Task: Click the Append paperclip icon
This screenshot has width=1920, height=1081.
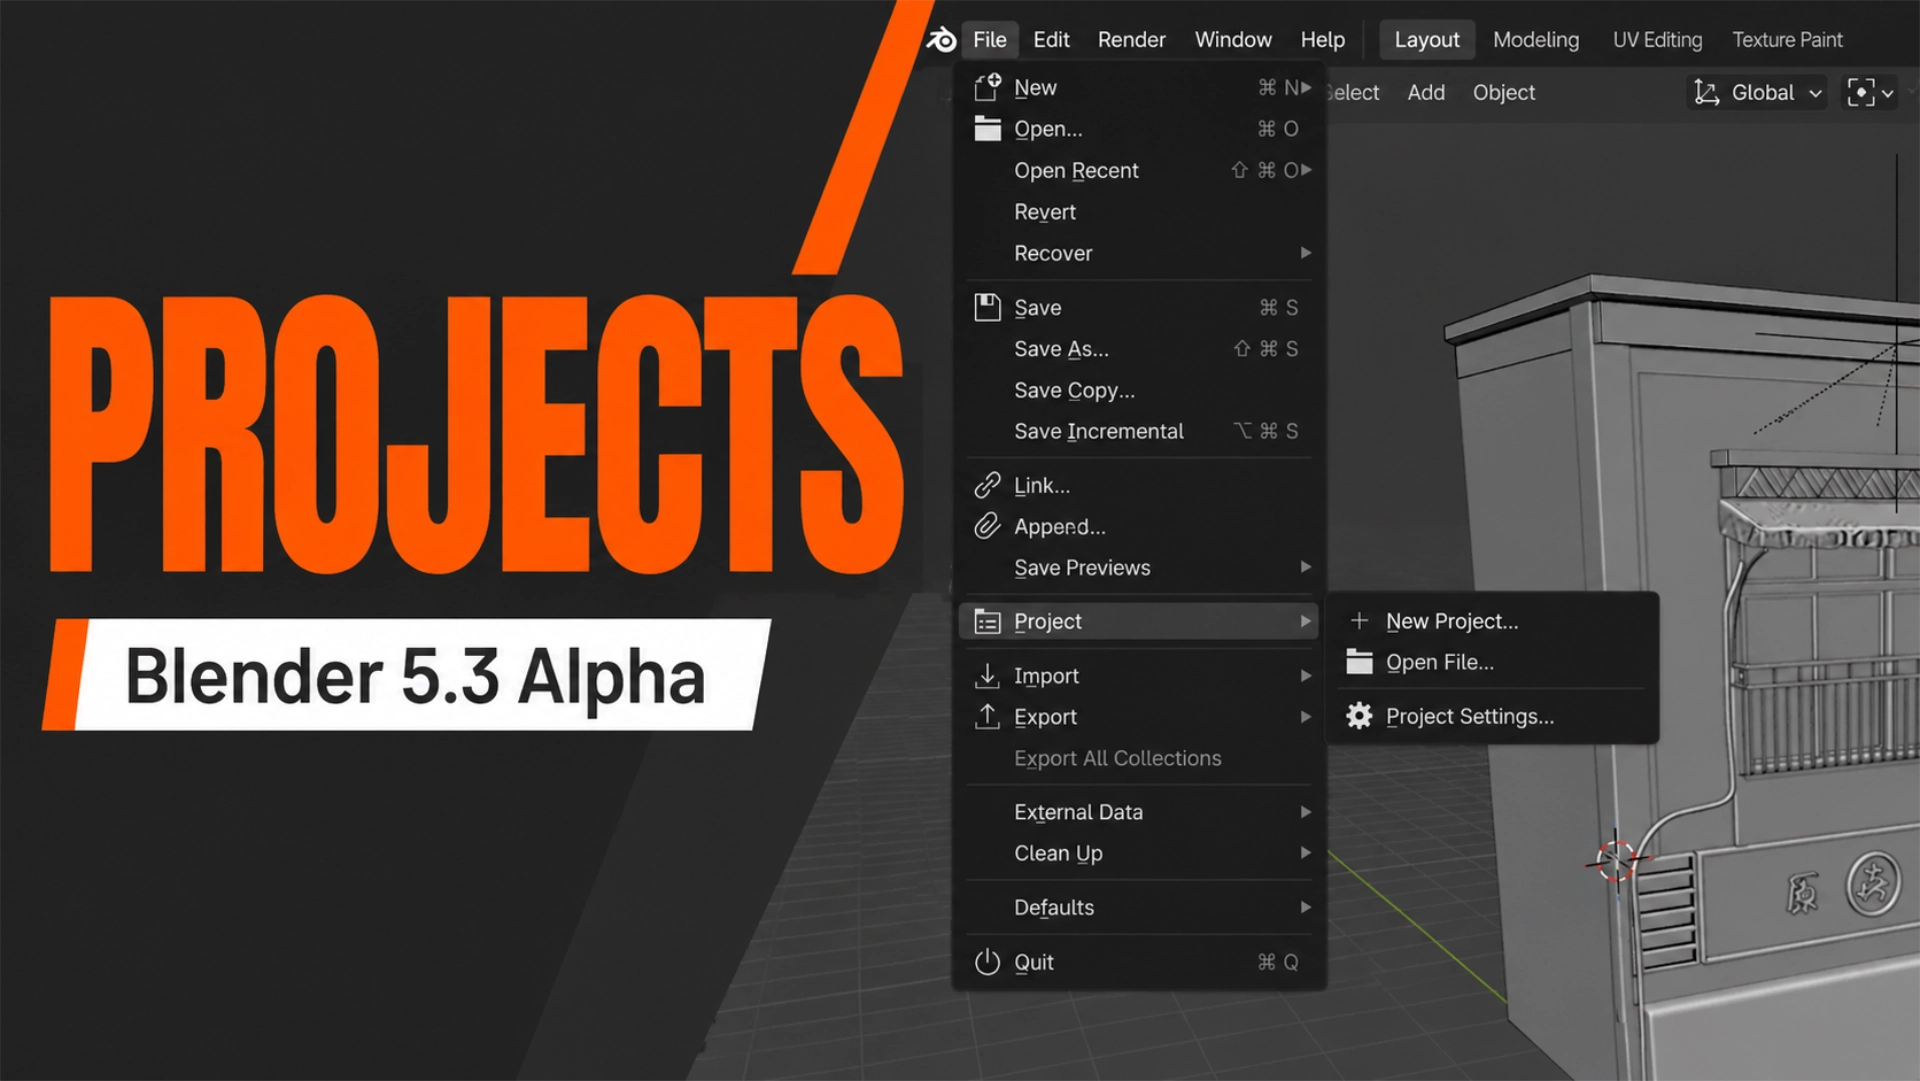Action: (987, 526)
